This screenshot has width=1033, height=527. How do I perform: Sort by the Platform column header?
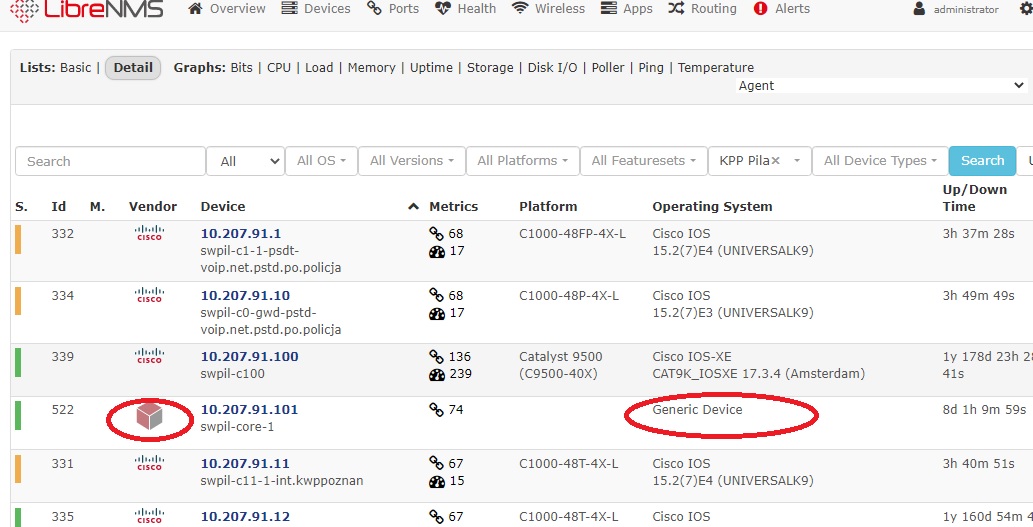[x=548, y=206]
